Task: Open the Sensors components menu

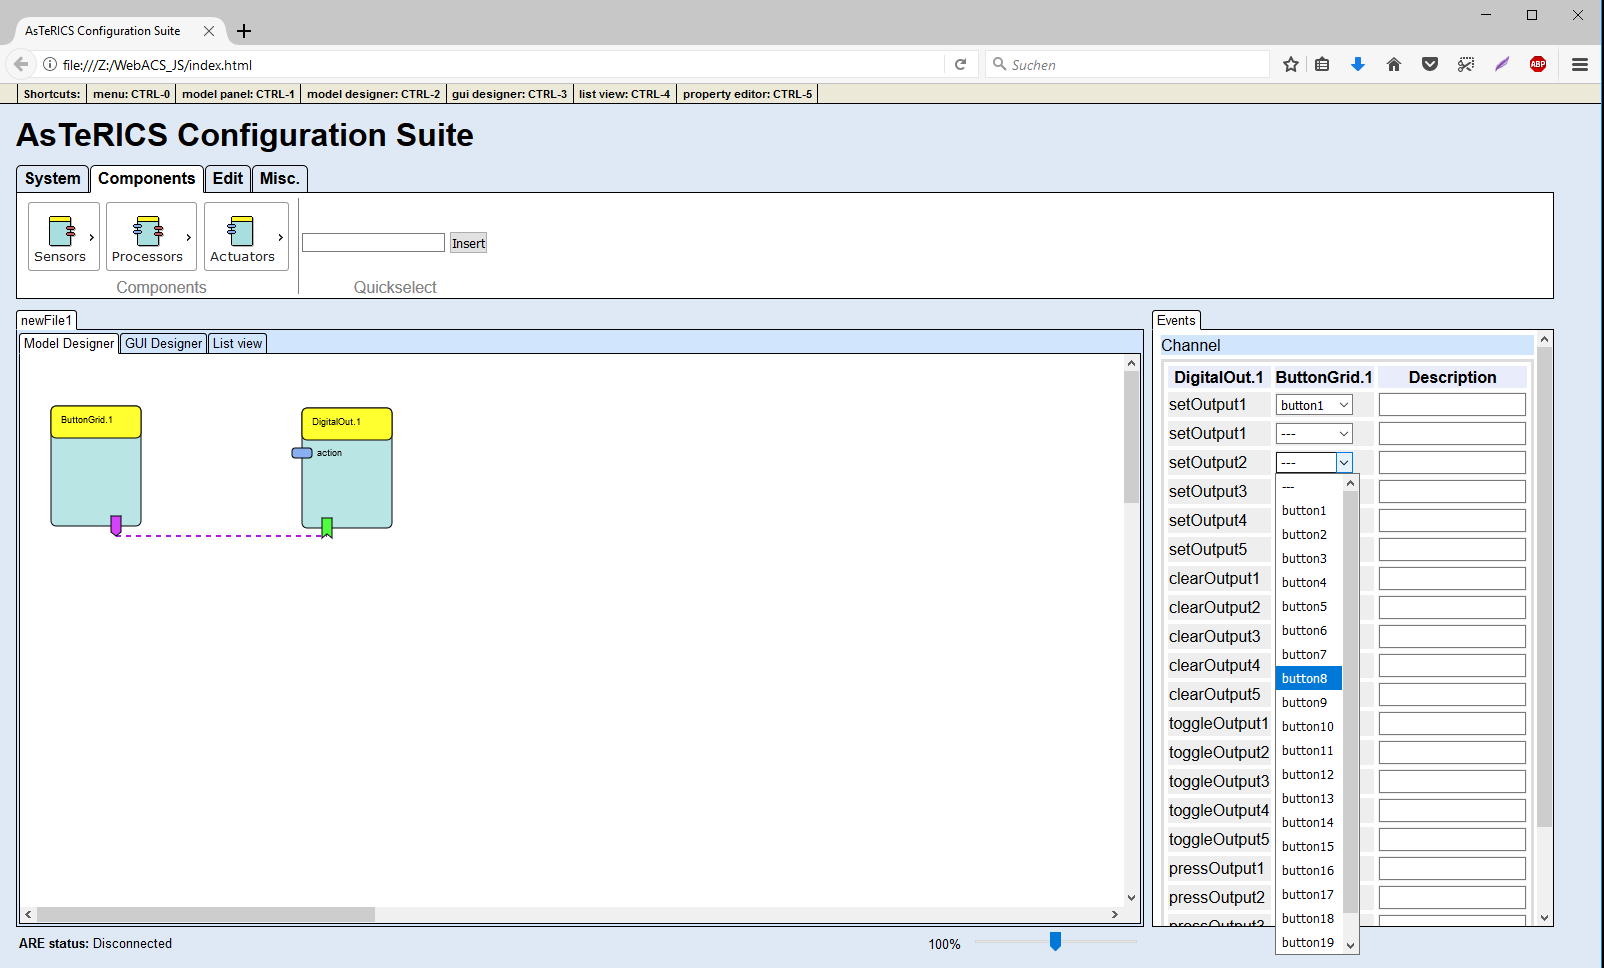Action: click(64, 237)
